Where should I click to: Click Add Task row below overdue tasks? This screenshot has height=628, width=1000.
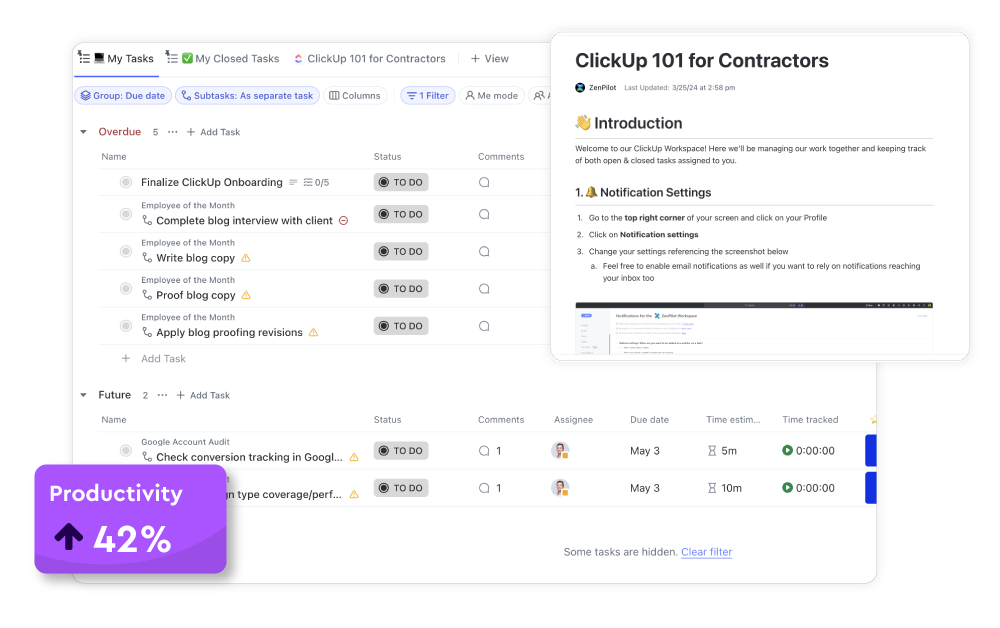154,358
